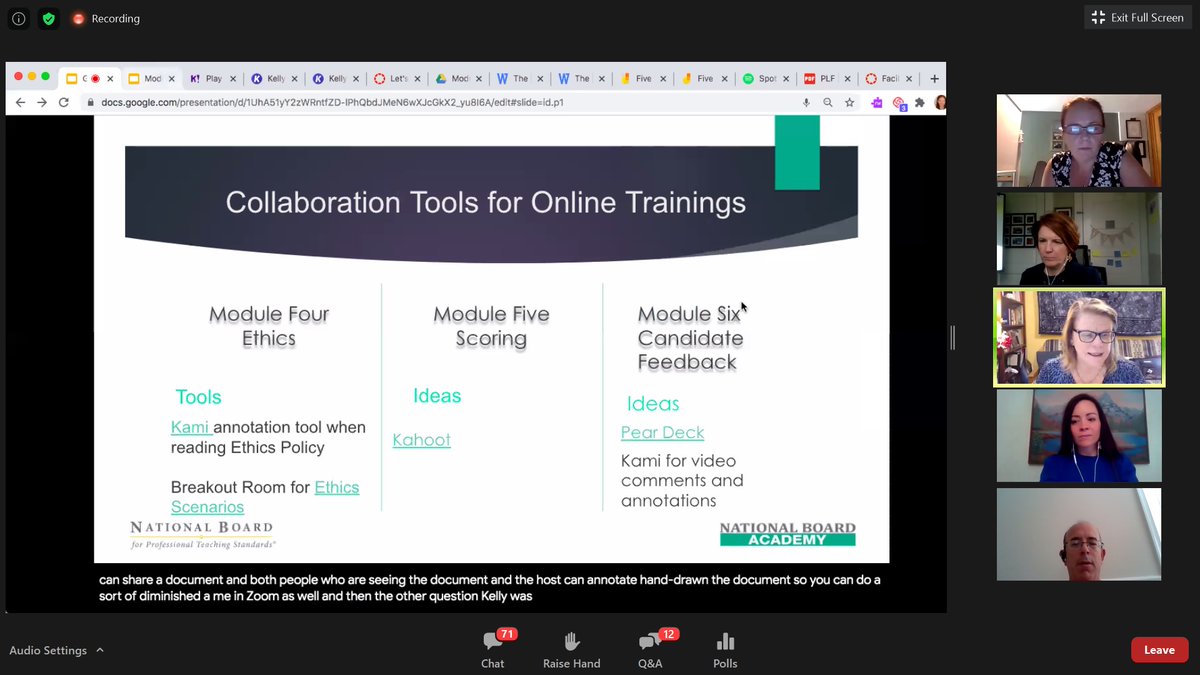Screen dimensions: 1200x675
Task: Click Kami for video comments text
Action: pos(682,480)
